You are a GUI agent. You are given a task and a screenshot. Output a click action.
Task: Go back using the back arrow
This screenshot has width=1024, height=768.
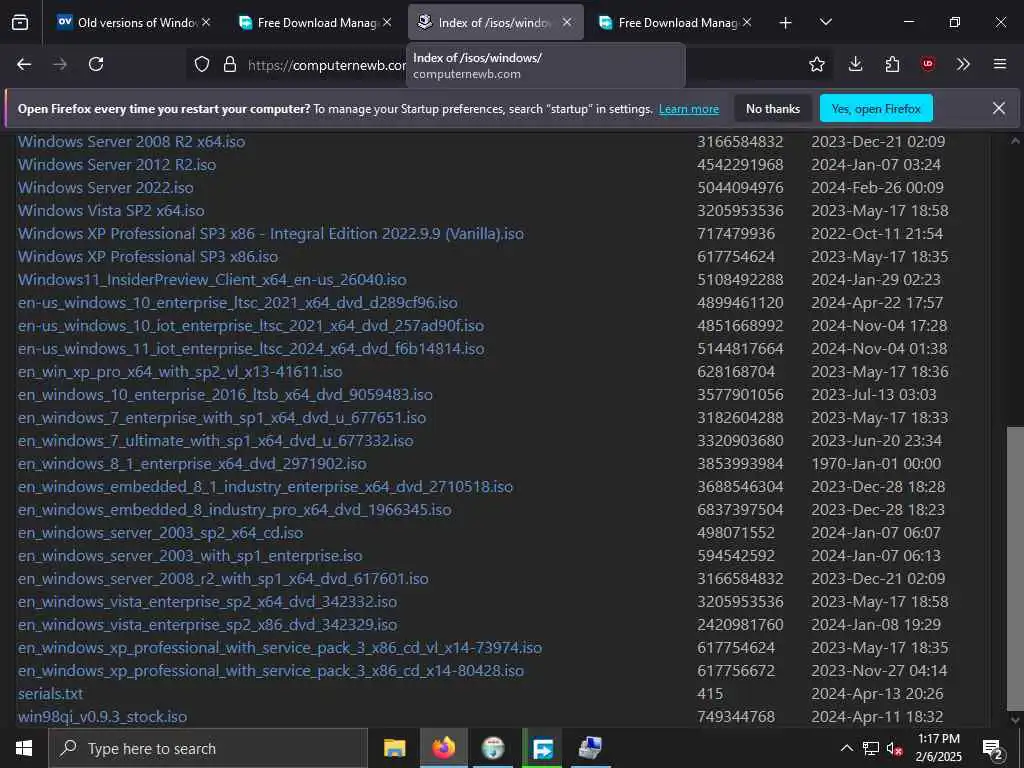click(x=24, y=64)
